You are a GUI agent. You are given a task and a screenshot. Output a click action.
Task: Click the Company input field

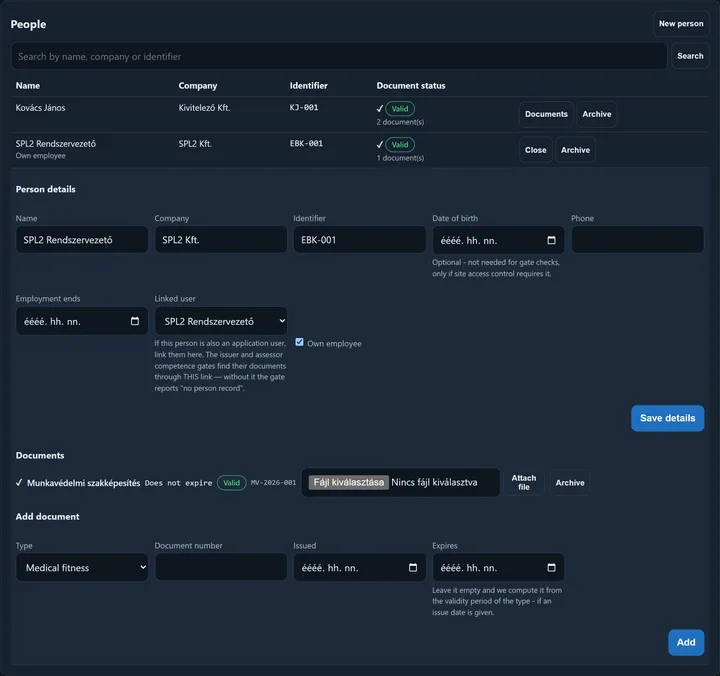pos(221,239)
